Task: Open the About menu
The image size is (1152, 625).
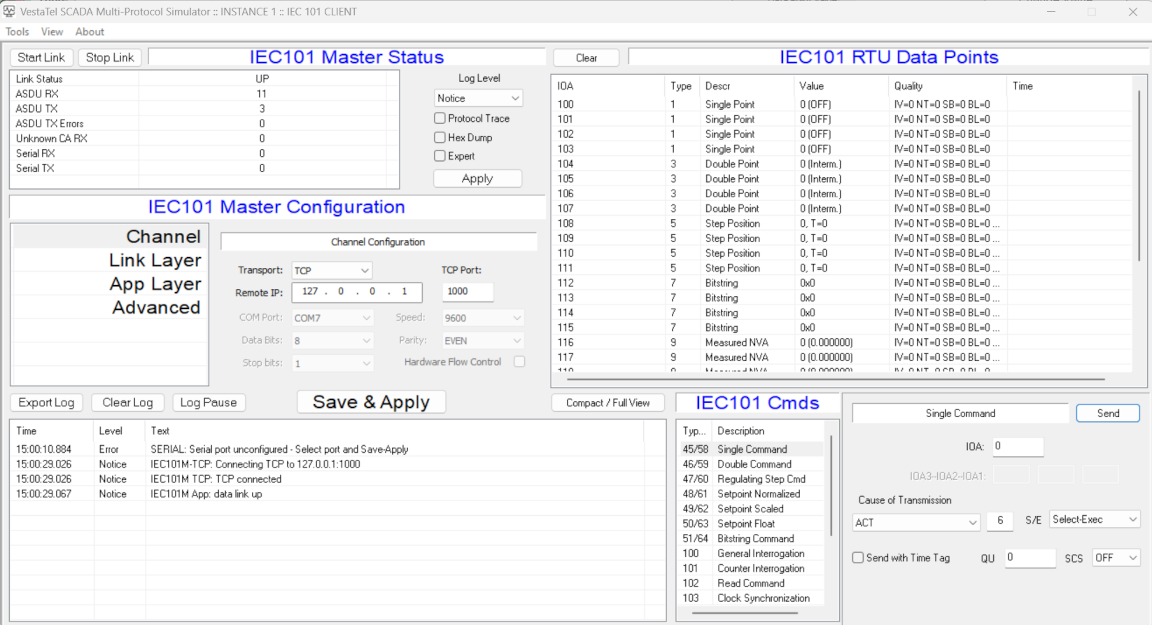Action: pos(90,32)
